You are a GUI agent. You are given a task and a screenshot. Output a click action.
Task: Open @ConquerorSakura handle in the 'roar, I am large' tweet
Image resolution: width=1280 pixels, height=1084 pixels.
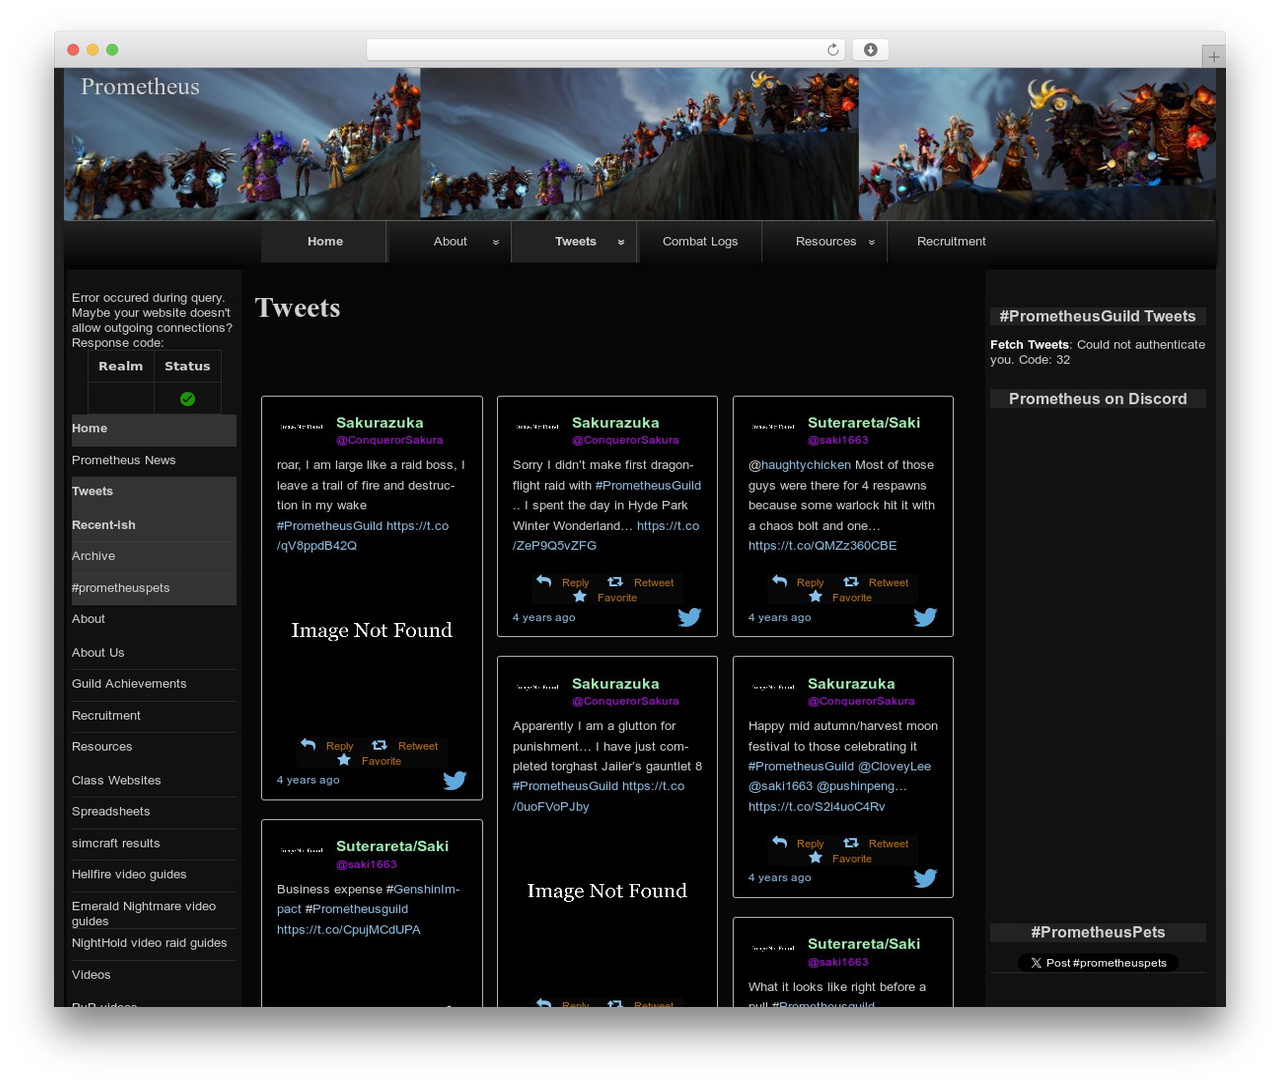click(x=389, y=440)
